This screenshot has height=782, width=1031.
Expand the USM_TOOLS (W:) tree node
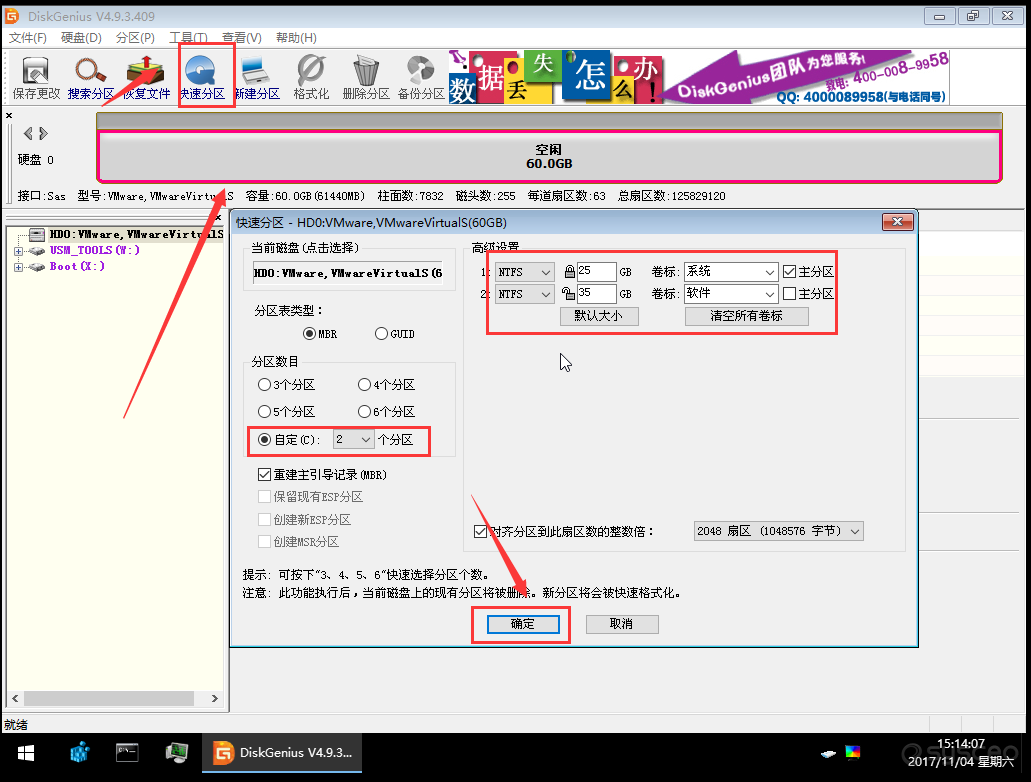point(18,251)
